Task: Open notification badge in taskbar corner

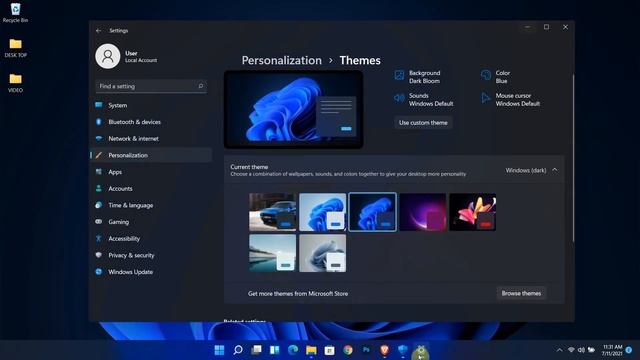Action: coord(629,350)
